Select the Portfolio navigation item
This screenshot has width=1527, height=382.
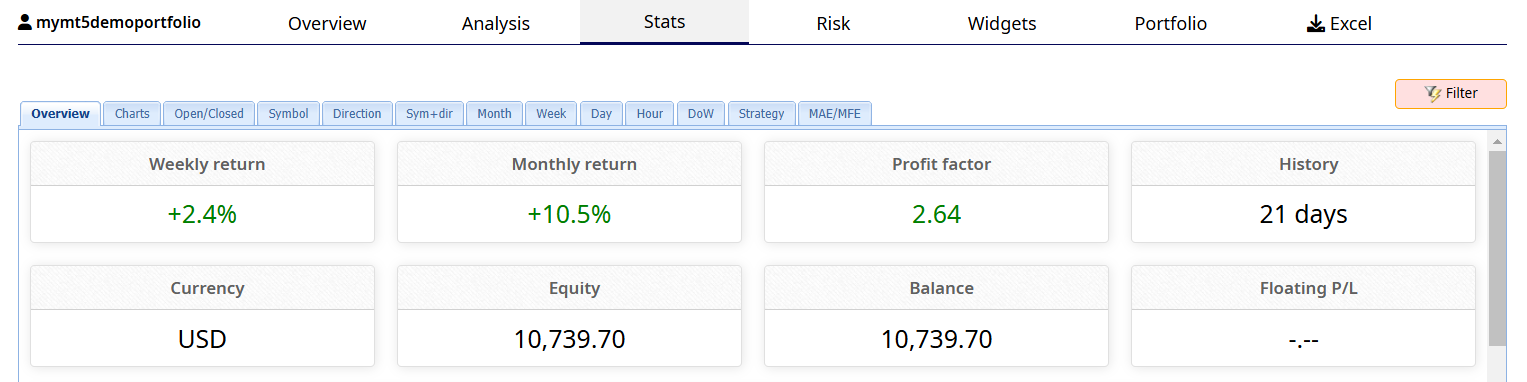click(1171, 23)
